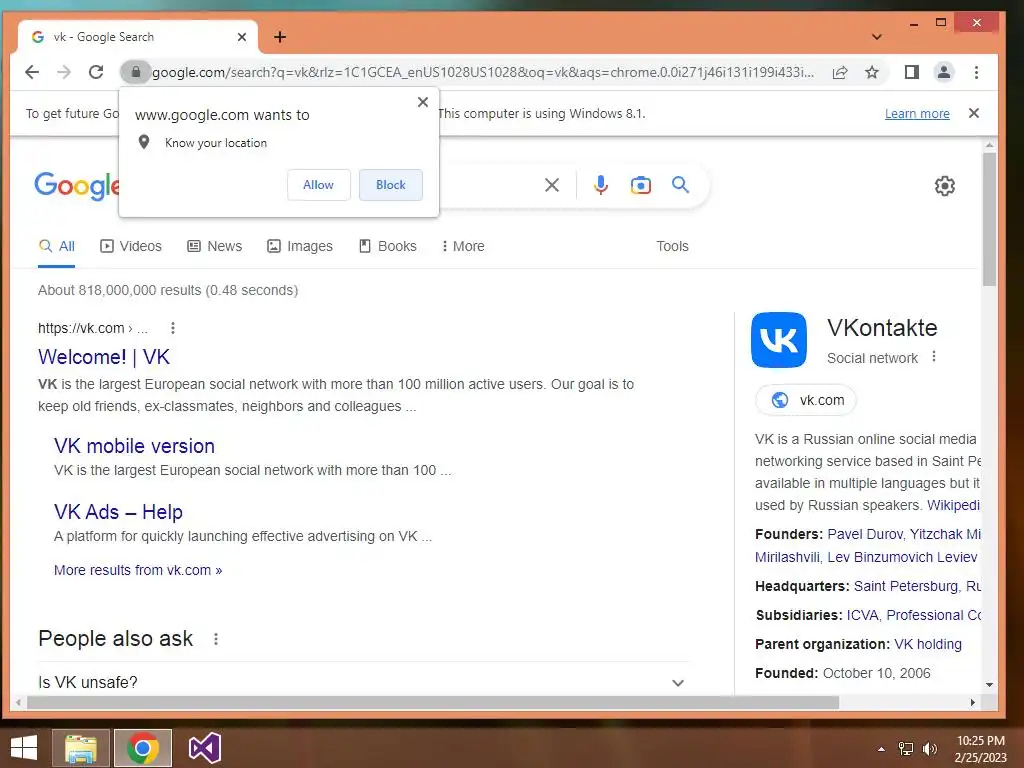
Task: Show hidden system tray icons
Action: (x=881, y=749)
